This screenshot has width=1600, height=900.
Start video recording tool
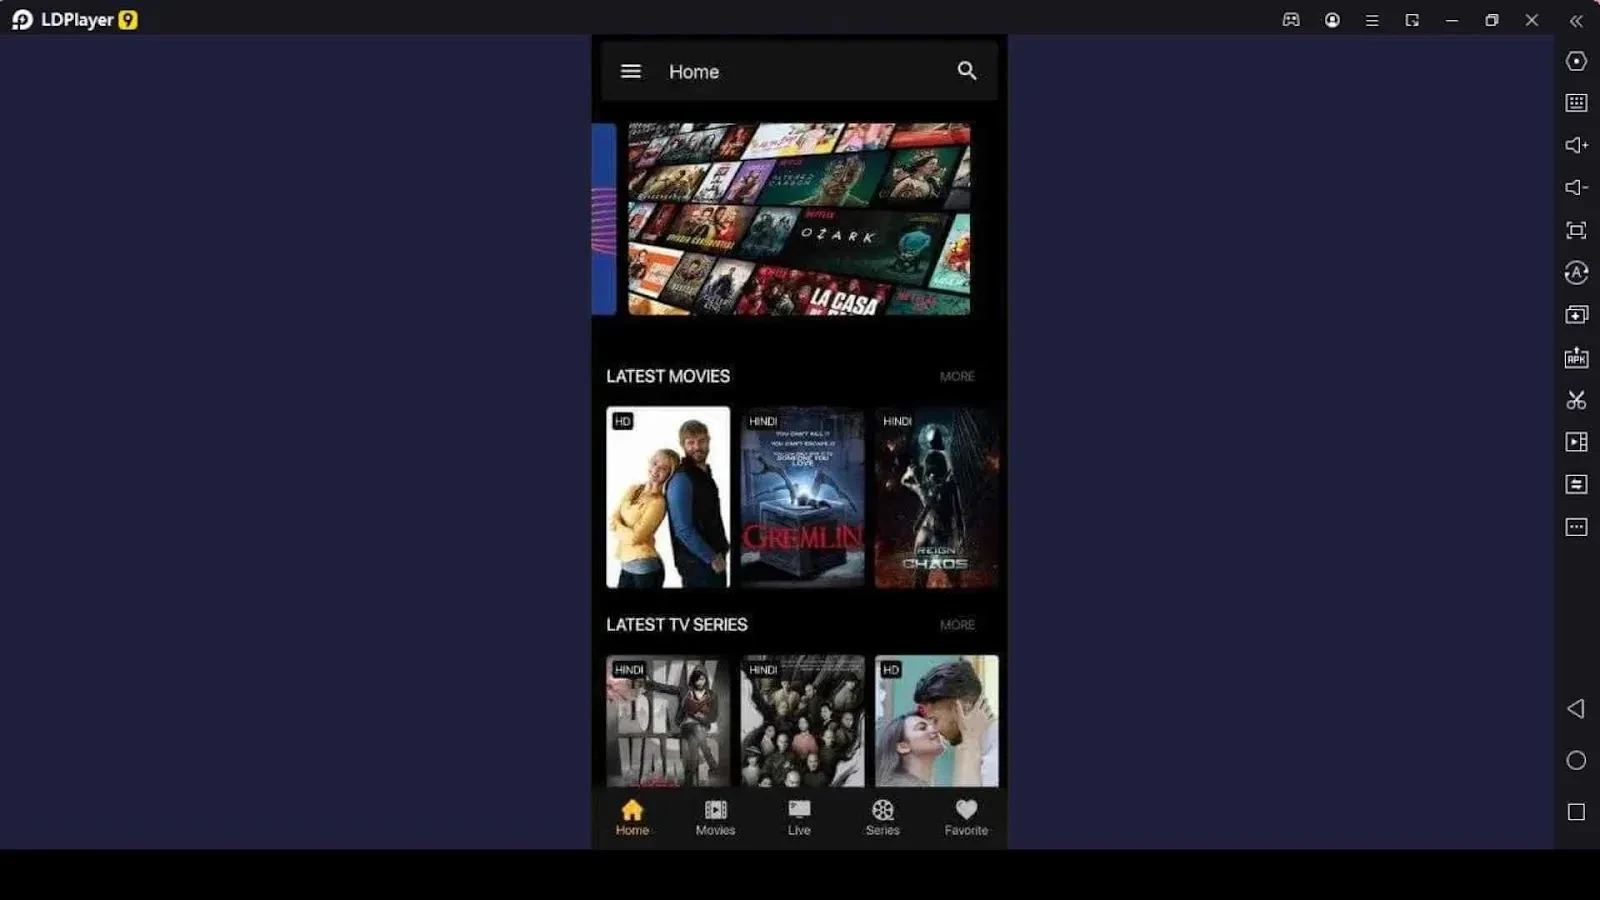1576,442
